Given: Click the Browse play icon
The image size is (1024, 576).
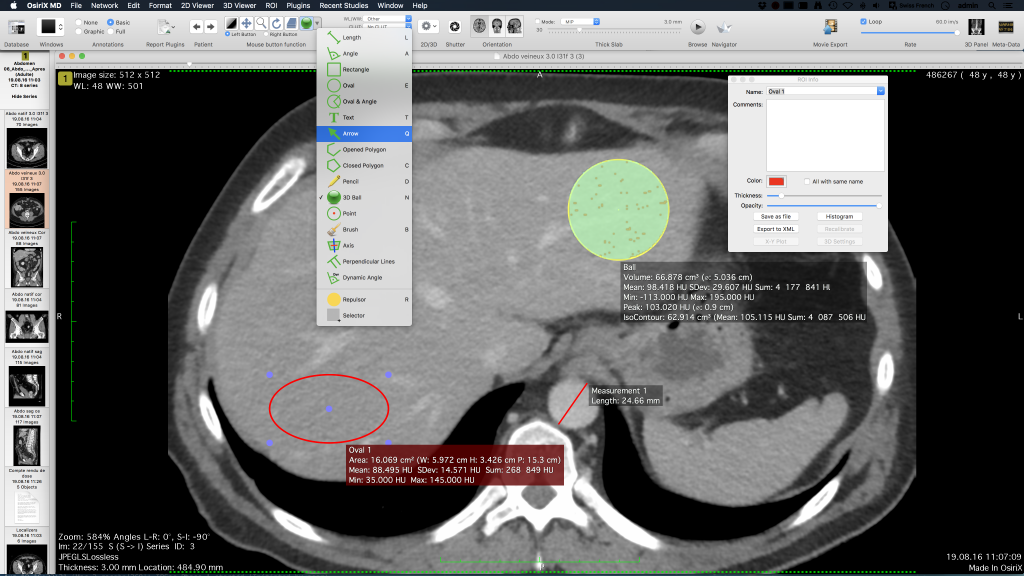Looking at the screenshot, I should click(698, 27).
